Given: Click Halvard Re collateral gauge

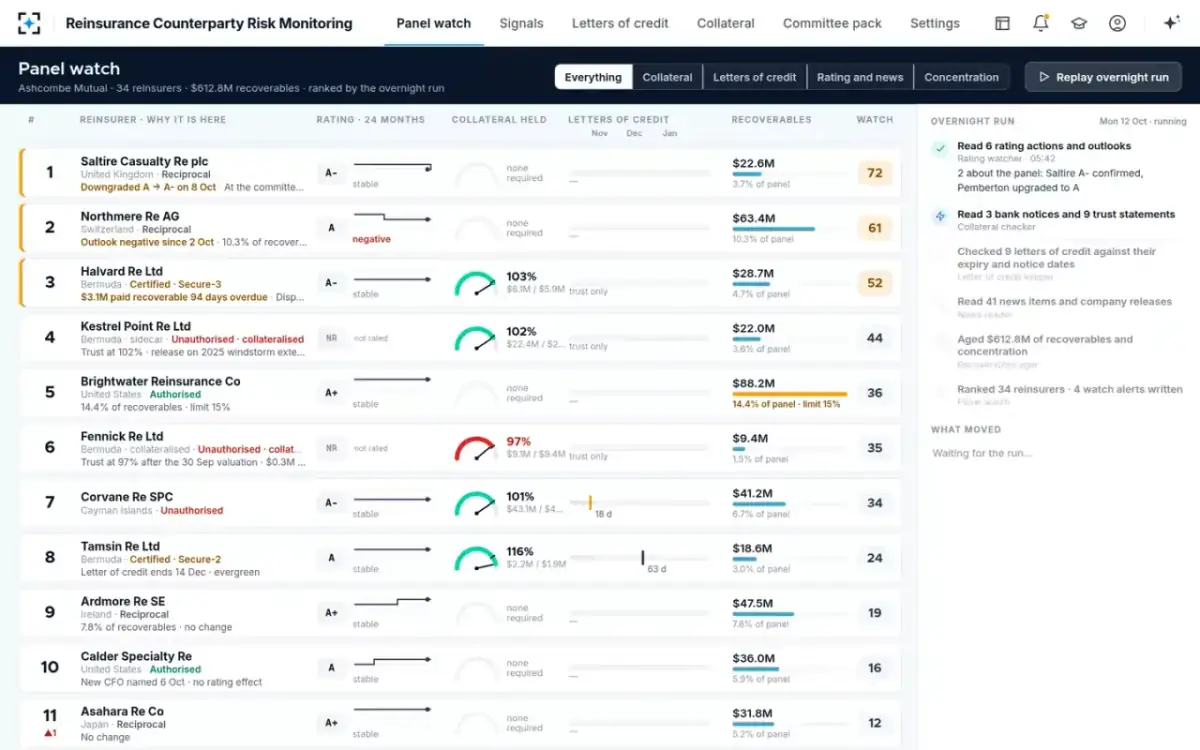Looking at the screenshot, I should pyautogui.click(x=476, y=284).
